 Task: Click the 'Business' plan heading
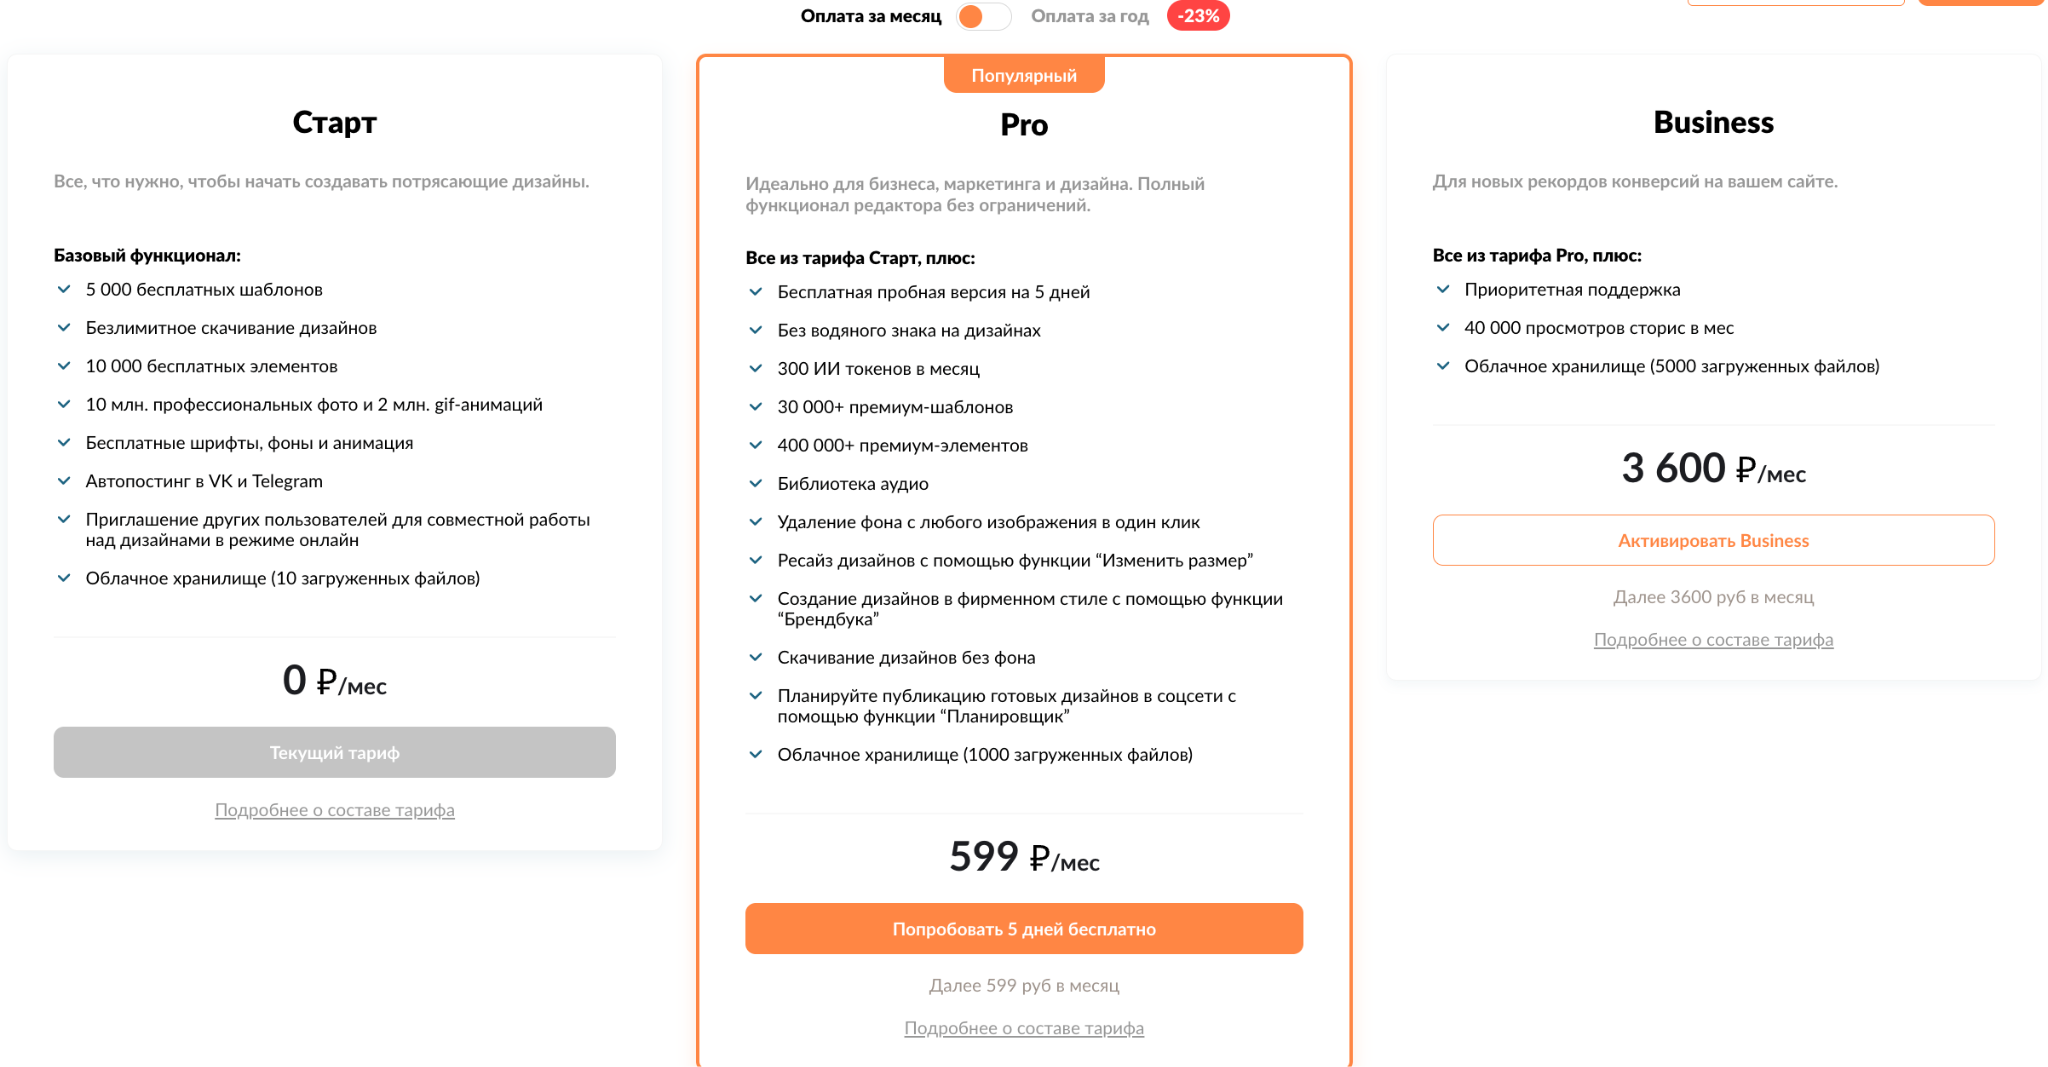[1712, 122]
